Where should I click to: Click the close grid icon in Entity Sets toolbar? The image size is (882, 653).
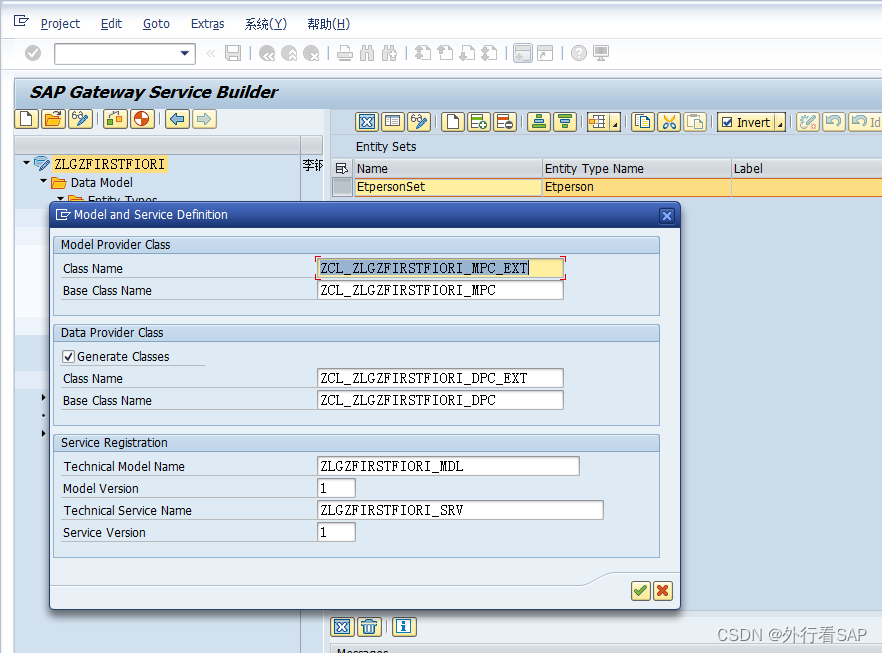point(367,122)
